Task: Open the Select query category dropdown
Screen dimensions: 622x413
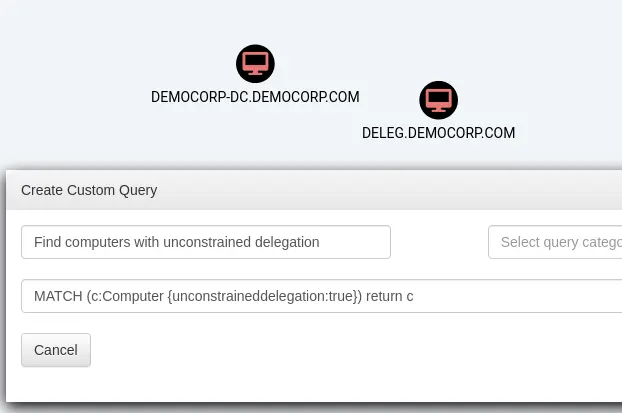Action: (556, 242)
